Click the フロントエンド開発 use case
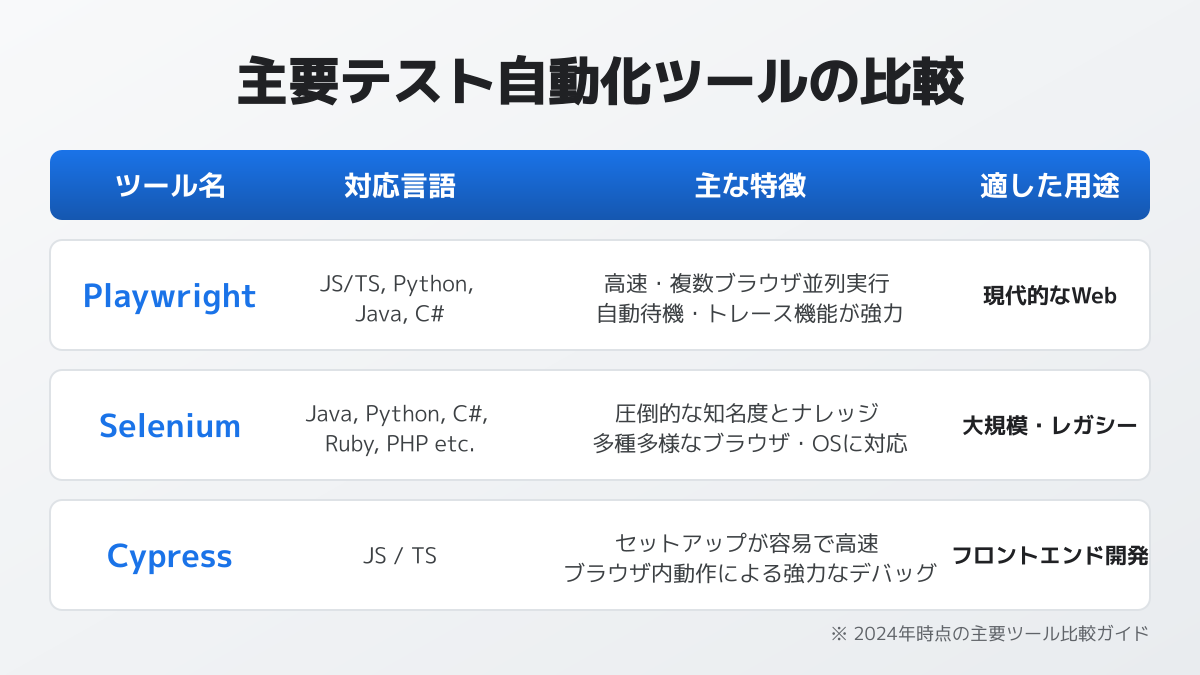Image resolution: width=1200 pixels, height=675 pixels. coord(1049,556)
